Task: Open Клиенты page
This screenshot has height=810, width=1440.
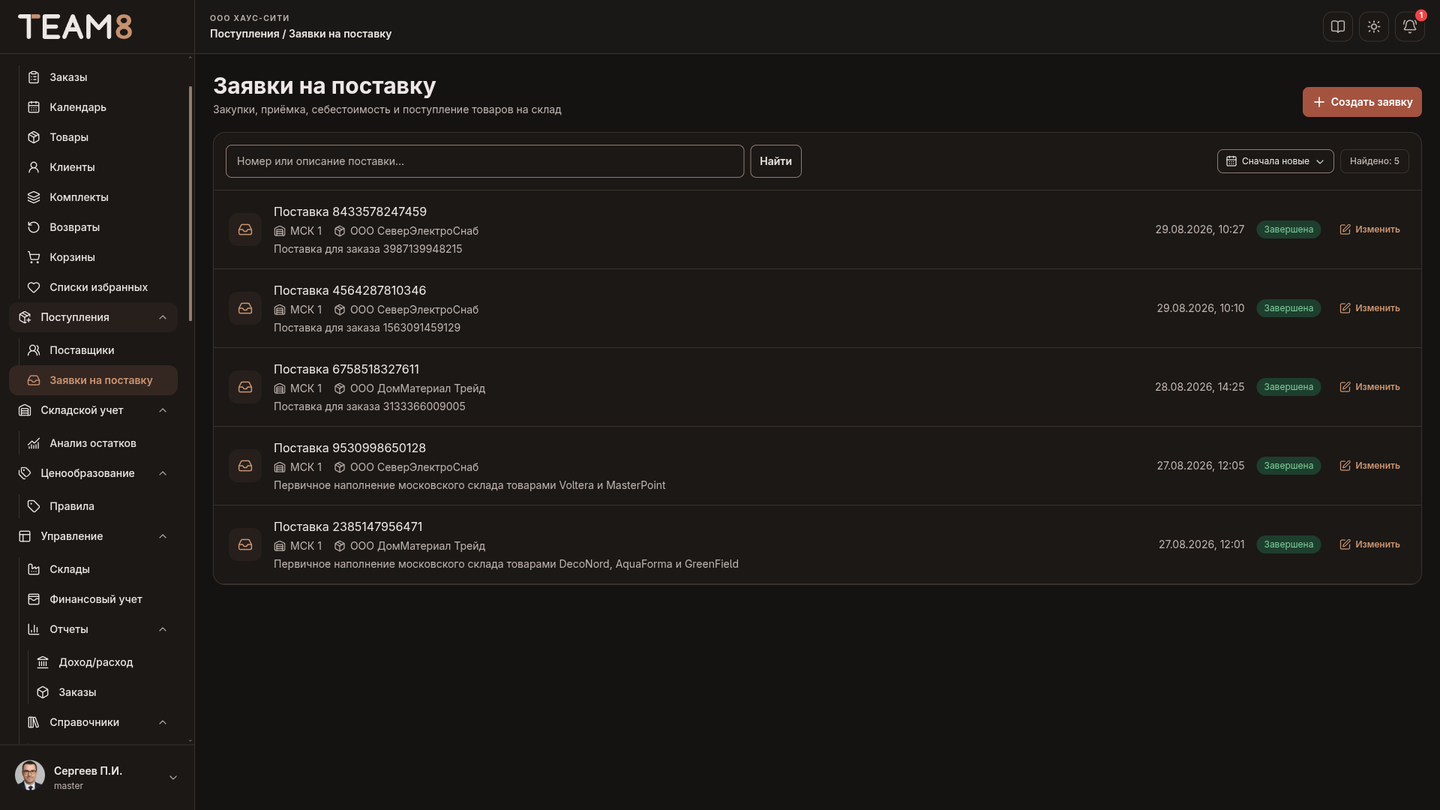Action: pos(93,167)
